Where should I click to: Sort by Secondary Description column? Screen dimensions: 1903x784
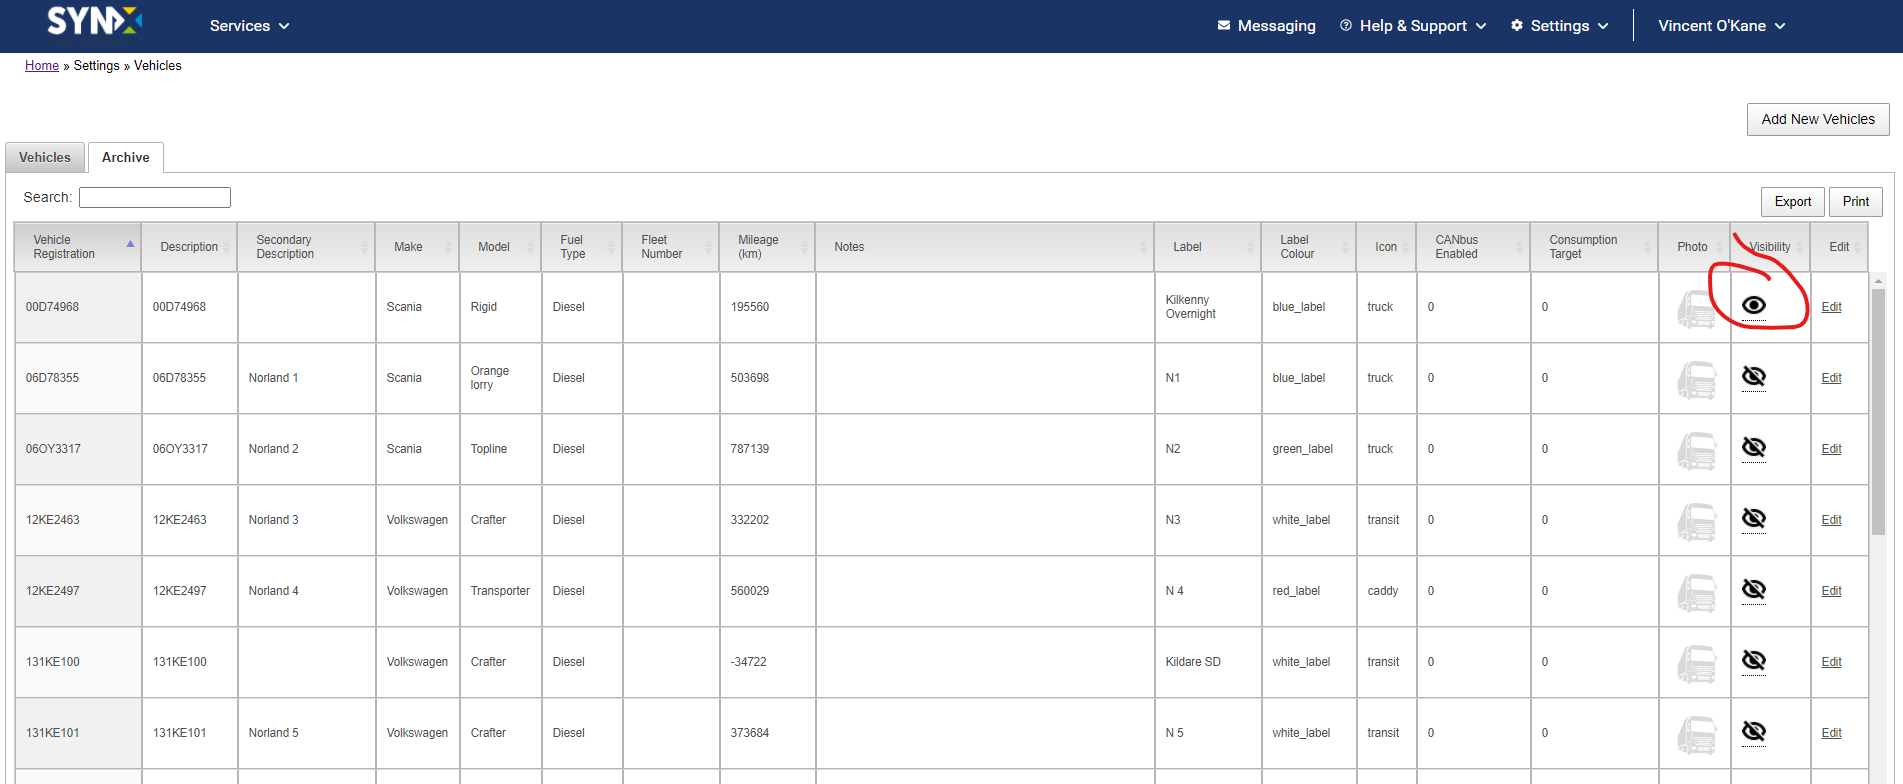[x=306, y=247]
